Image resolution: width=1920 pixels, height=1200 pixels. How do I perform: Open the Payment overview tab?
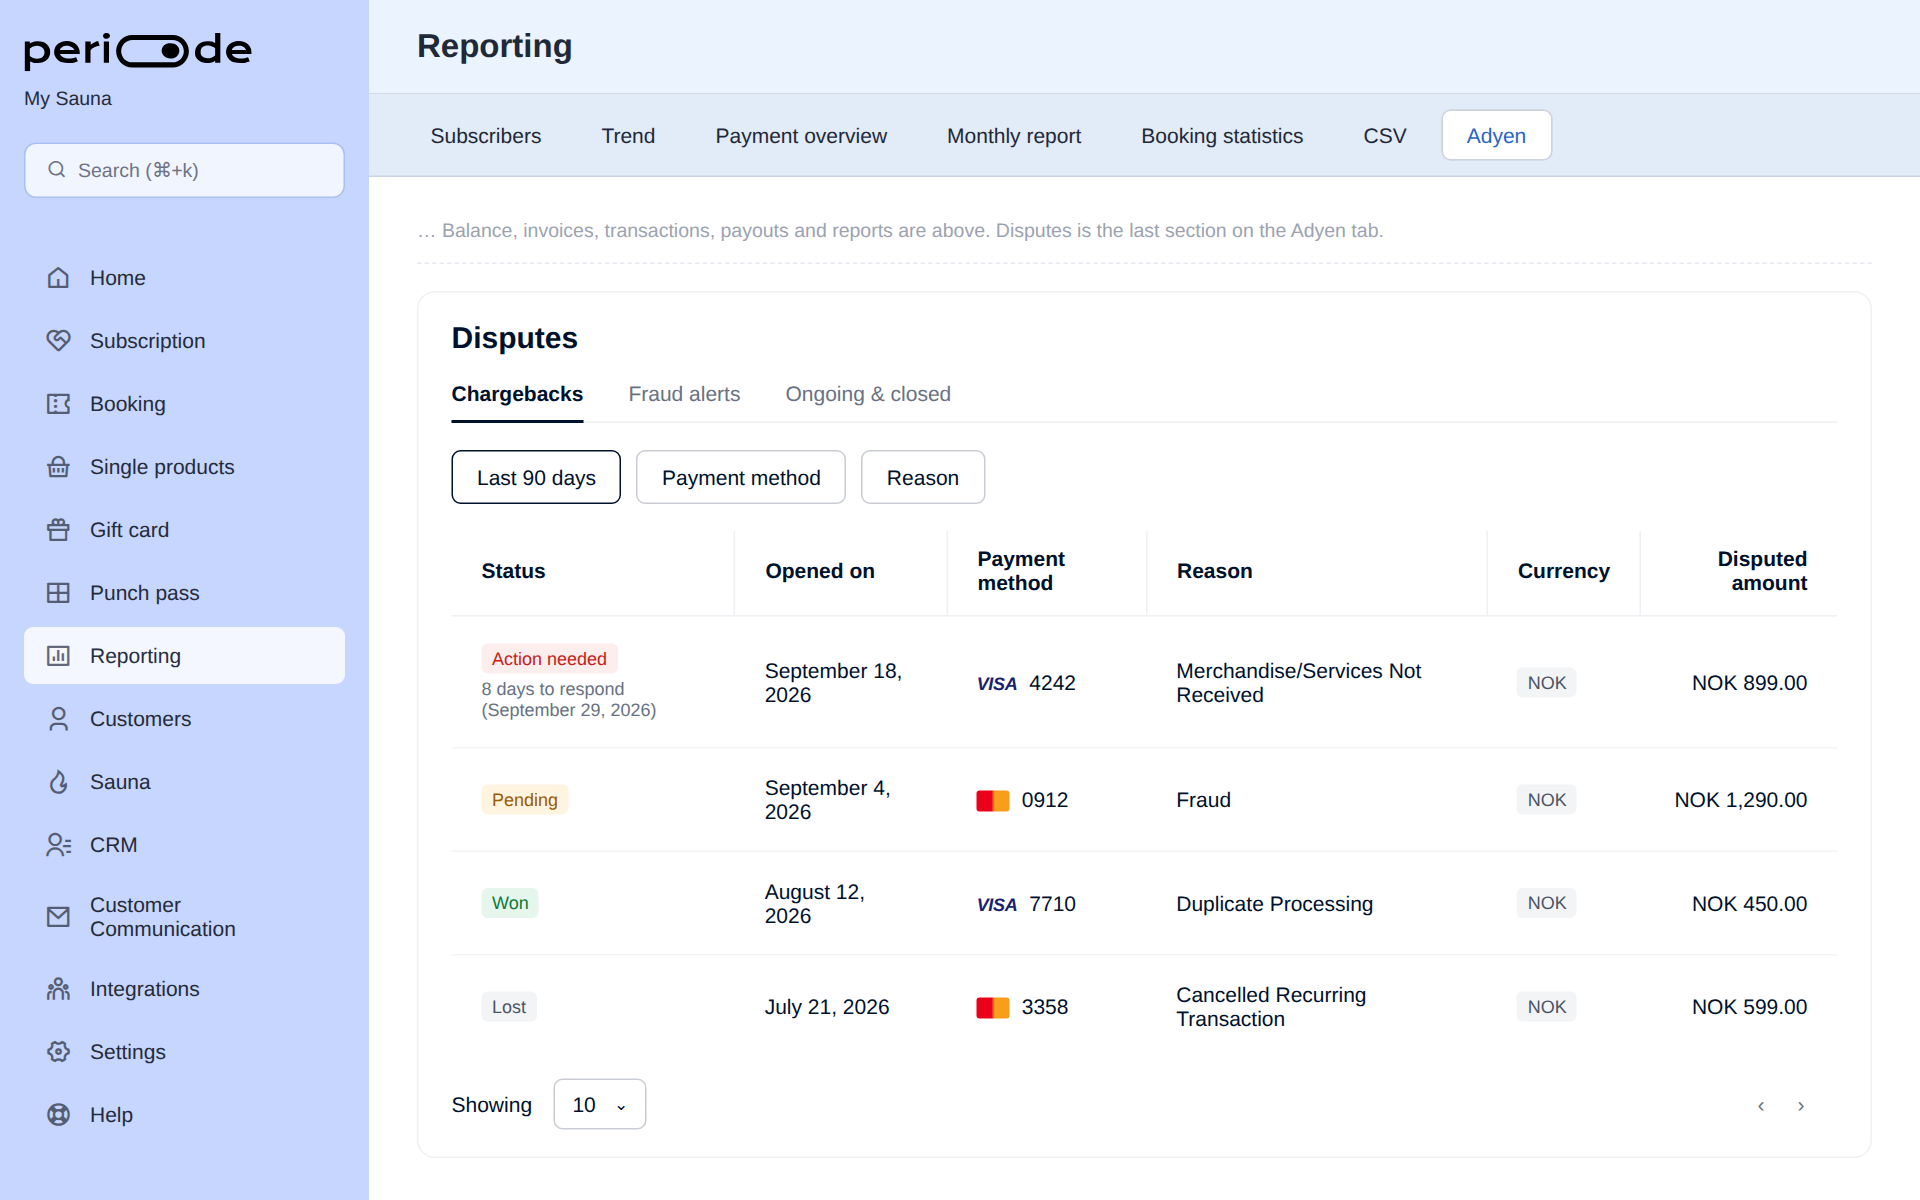(x=801, y=136)
